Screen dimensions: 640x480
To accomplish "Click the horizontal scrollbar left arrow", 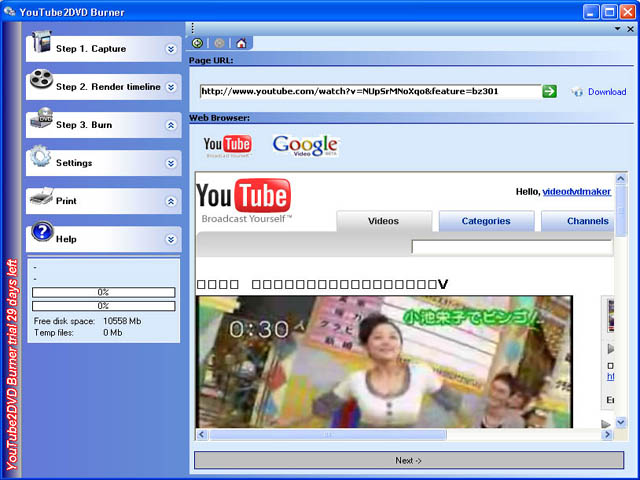I will tap(202, 435).
